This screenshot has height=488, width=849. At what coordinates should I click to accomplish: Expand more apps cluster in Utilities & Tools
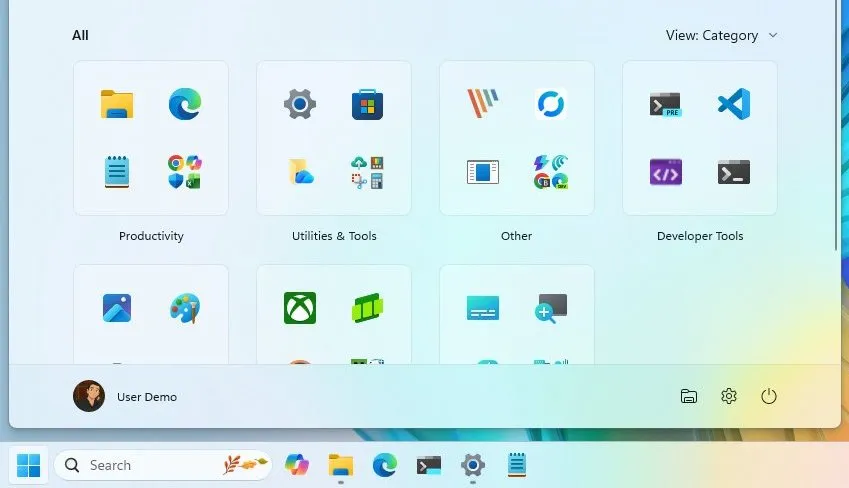pos(368,172)
